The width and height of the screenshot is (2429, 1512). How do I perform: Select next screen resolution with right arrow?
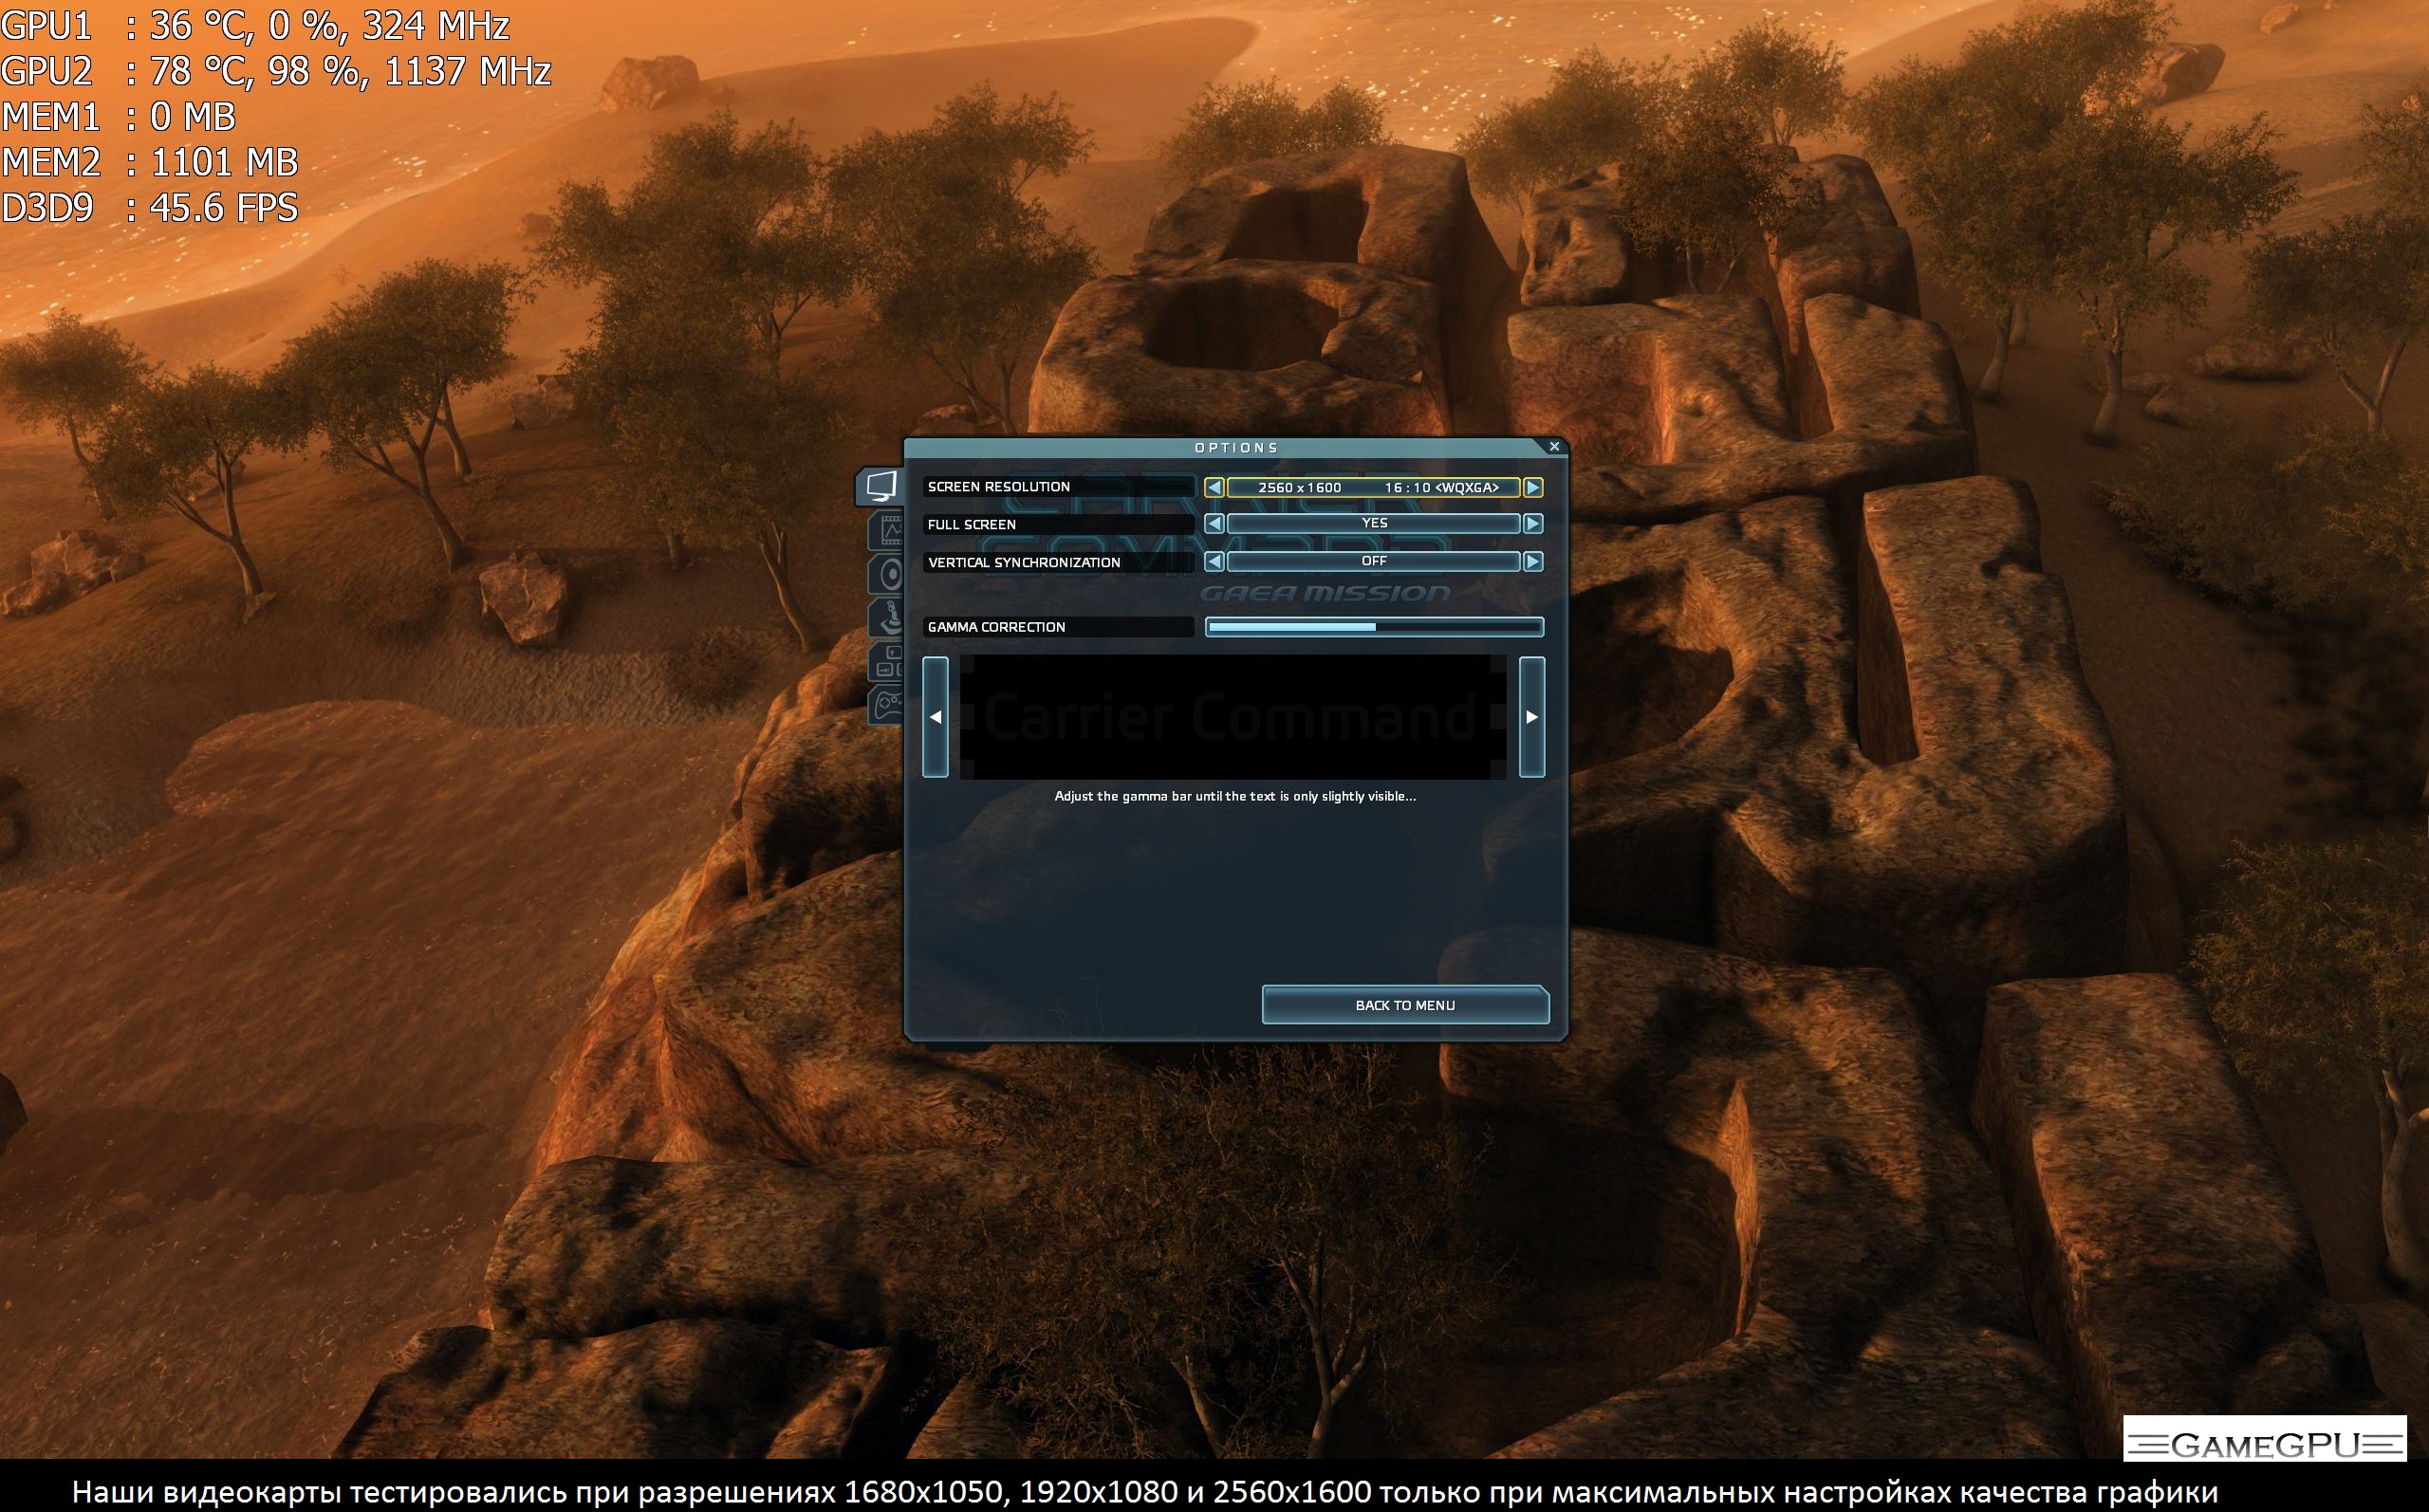click(x=1533, y=487)
